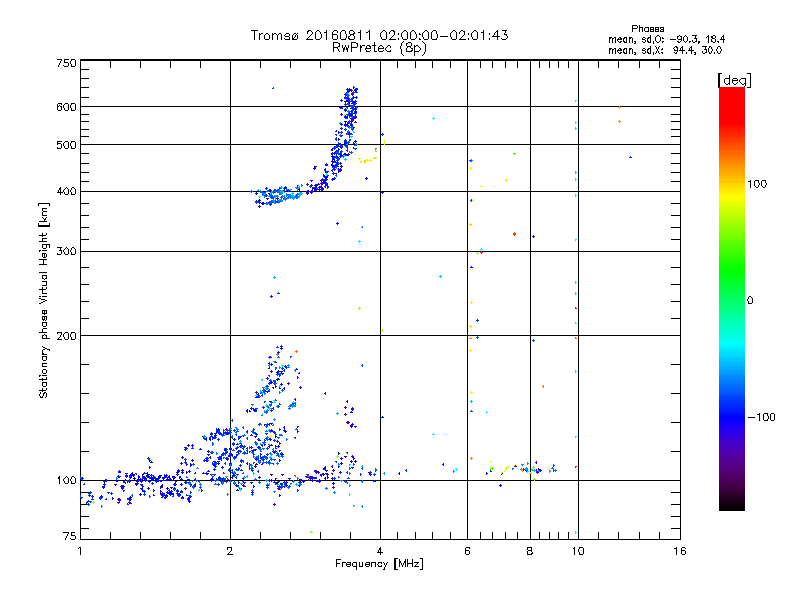Viewport: 800px width, 600px height.
Task: Click the '400' height axis tick label
Action: [x=66, y=192]
